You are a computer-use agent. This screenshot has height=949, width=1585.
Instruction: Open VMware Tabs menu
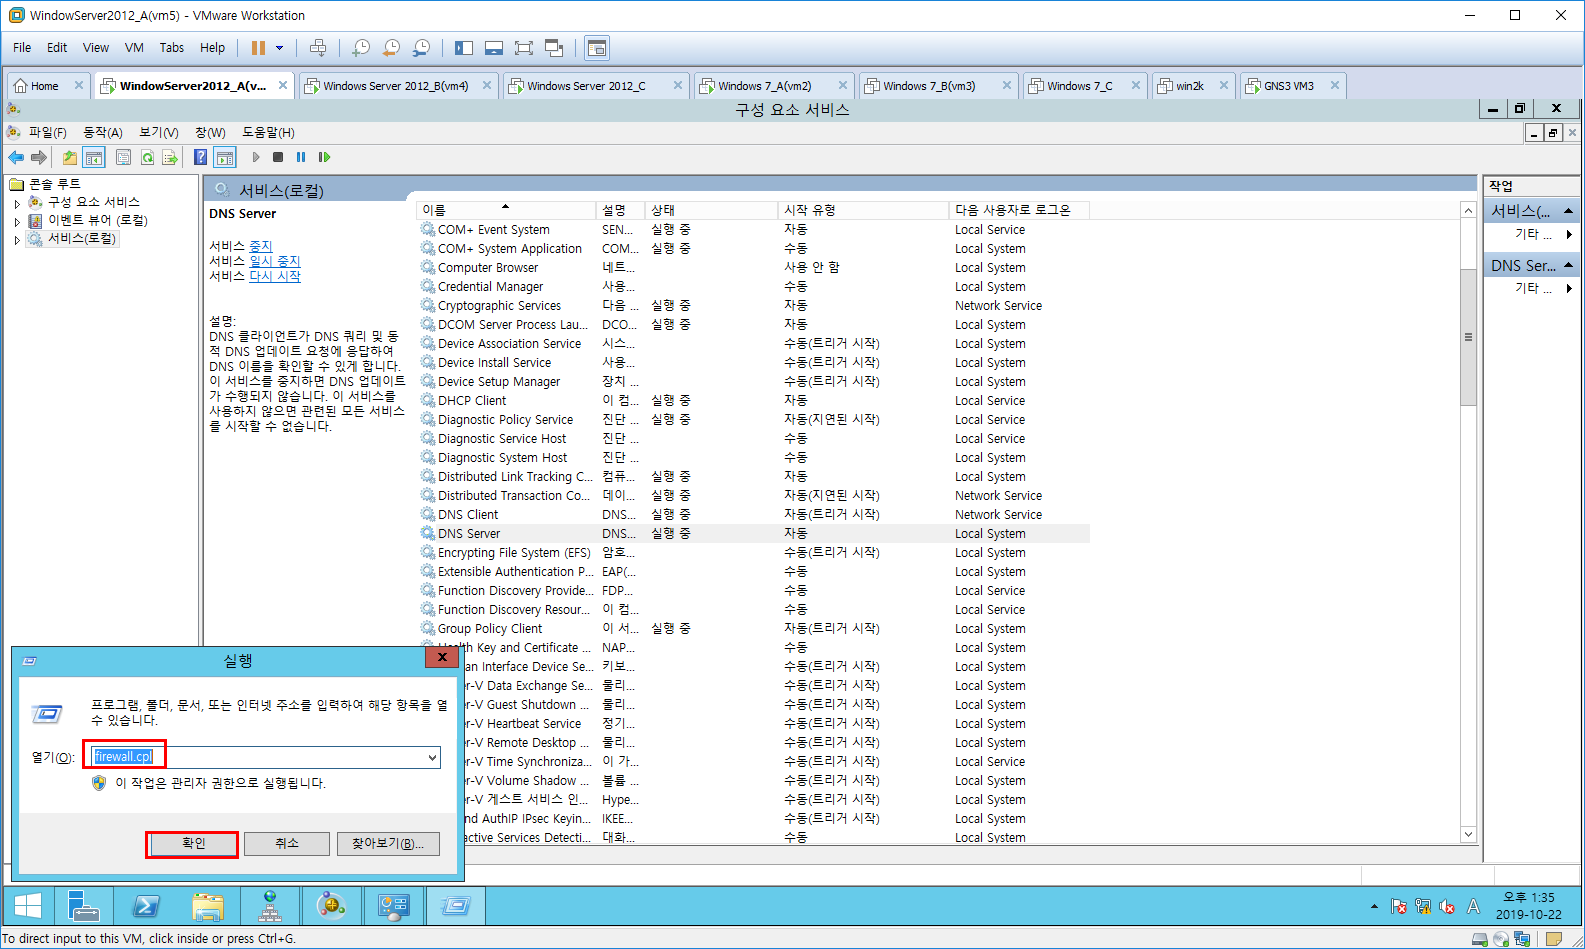(x=172, y=48)
